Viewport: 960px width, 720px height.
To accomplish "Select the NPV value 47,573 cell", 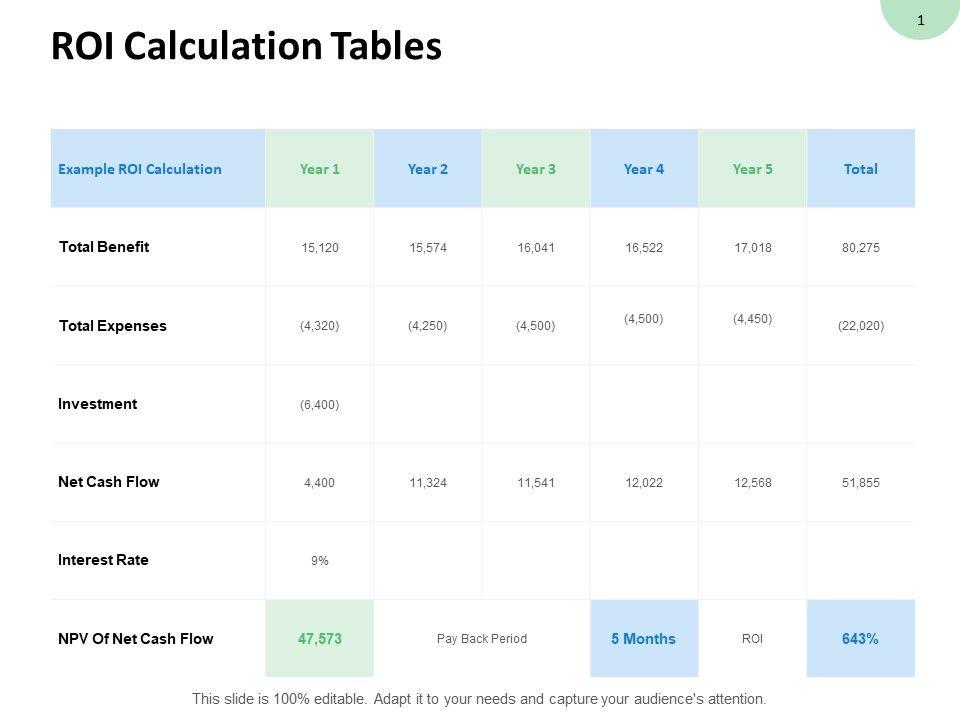I will [x=320, y=639].
